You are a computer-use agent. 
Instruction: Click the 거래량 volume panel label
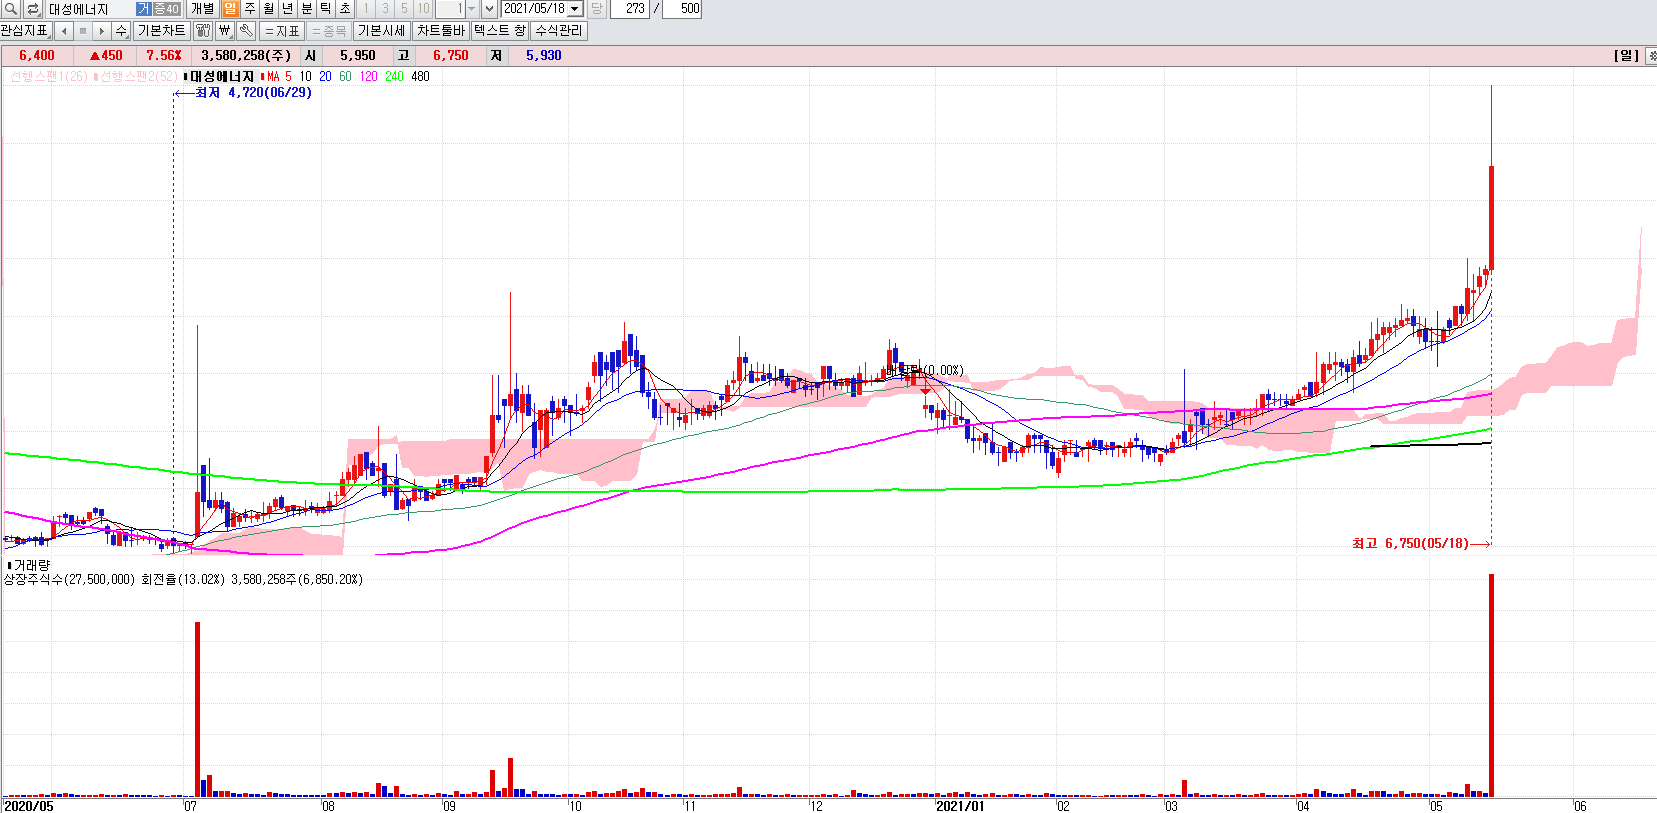point(31,566)
